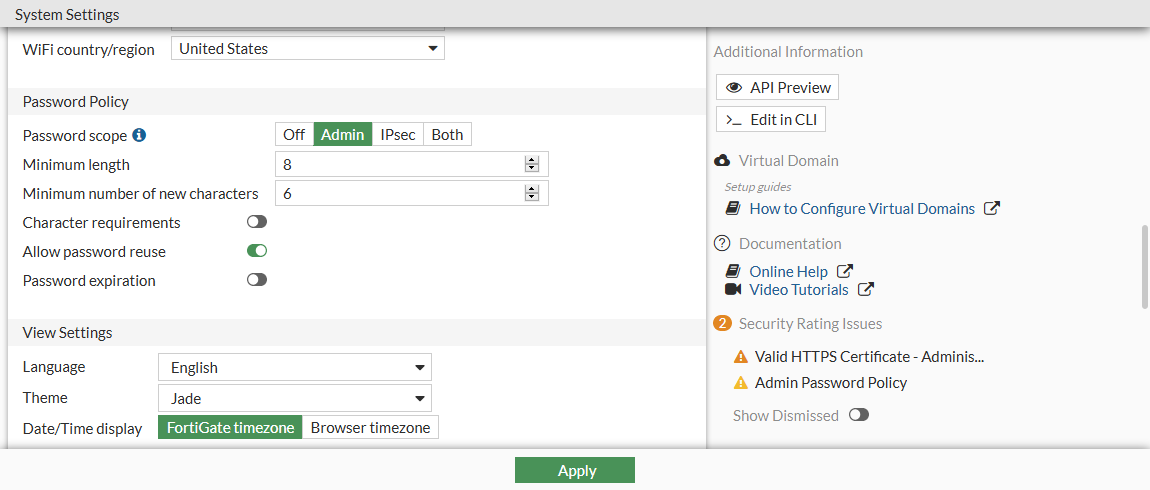Toggle the Show Dismissed switch
This screenshot has width=1150, height=490.
click(859, 415)
